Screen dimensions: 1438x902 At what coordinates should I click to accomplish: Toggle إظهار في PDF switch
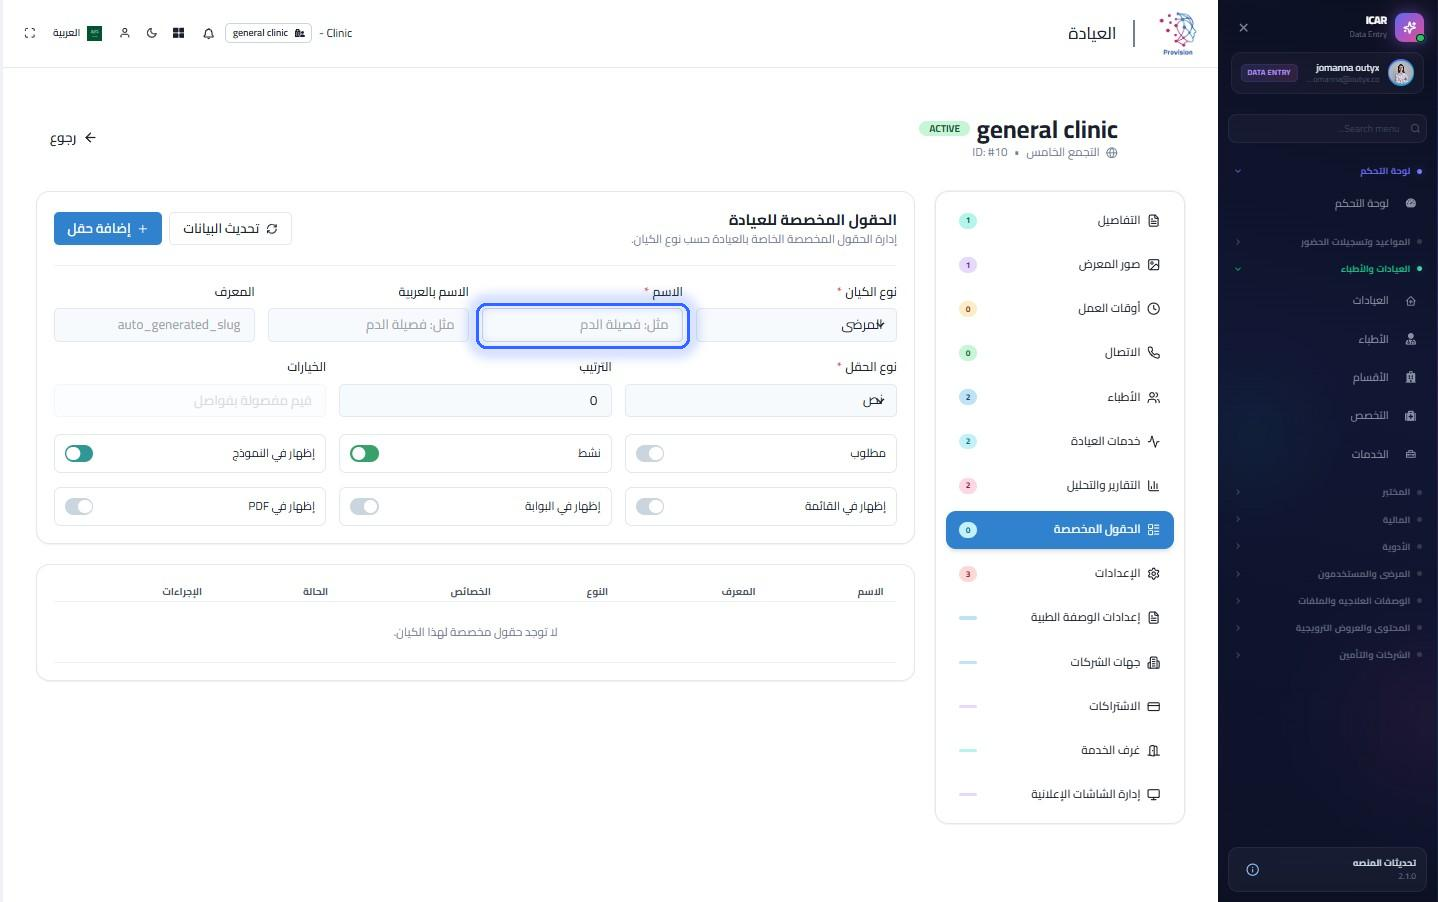(79, 506)
